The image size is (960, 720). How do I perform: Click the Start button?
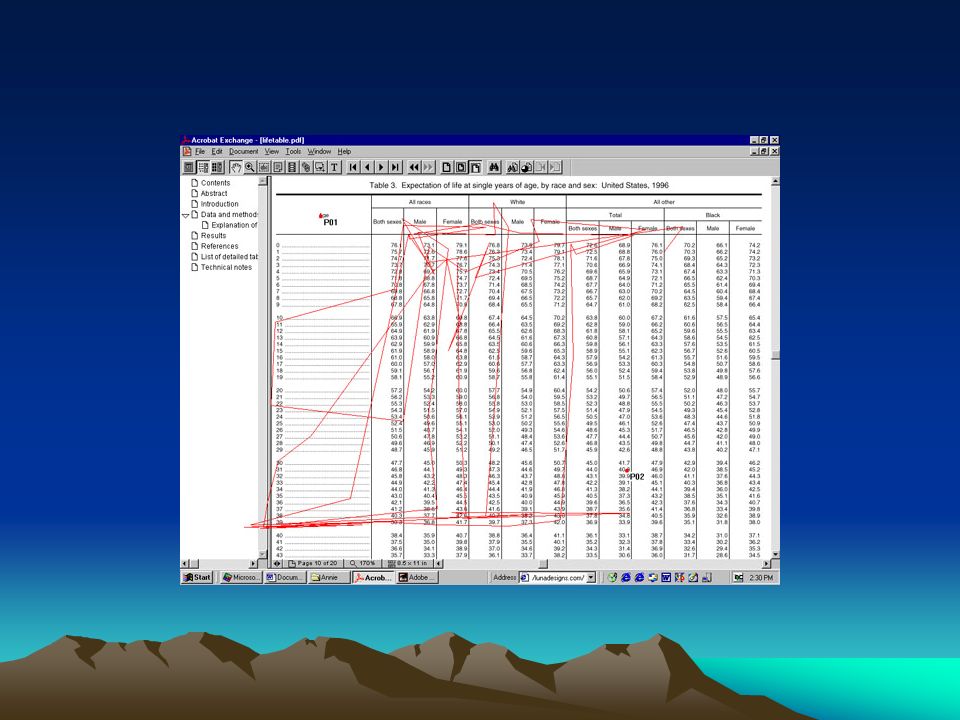[197, 577]
